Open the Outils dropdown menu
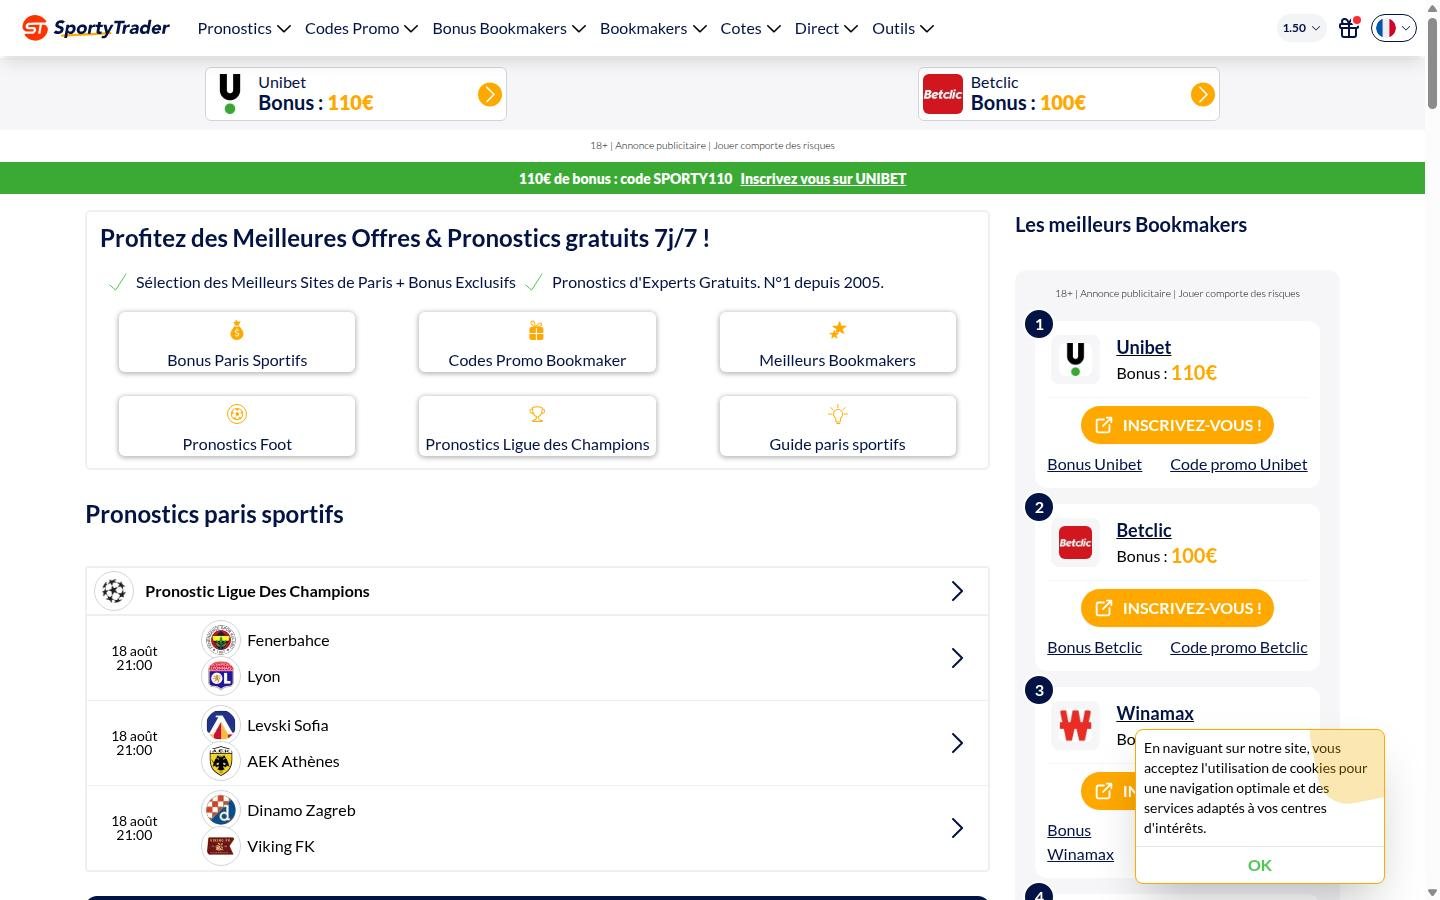The width and height of the screenshot is (1440, 900). (903, 28)
